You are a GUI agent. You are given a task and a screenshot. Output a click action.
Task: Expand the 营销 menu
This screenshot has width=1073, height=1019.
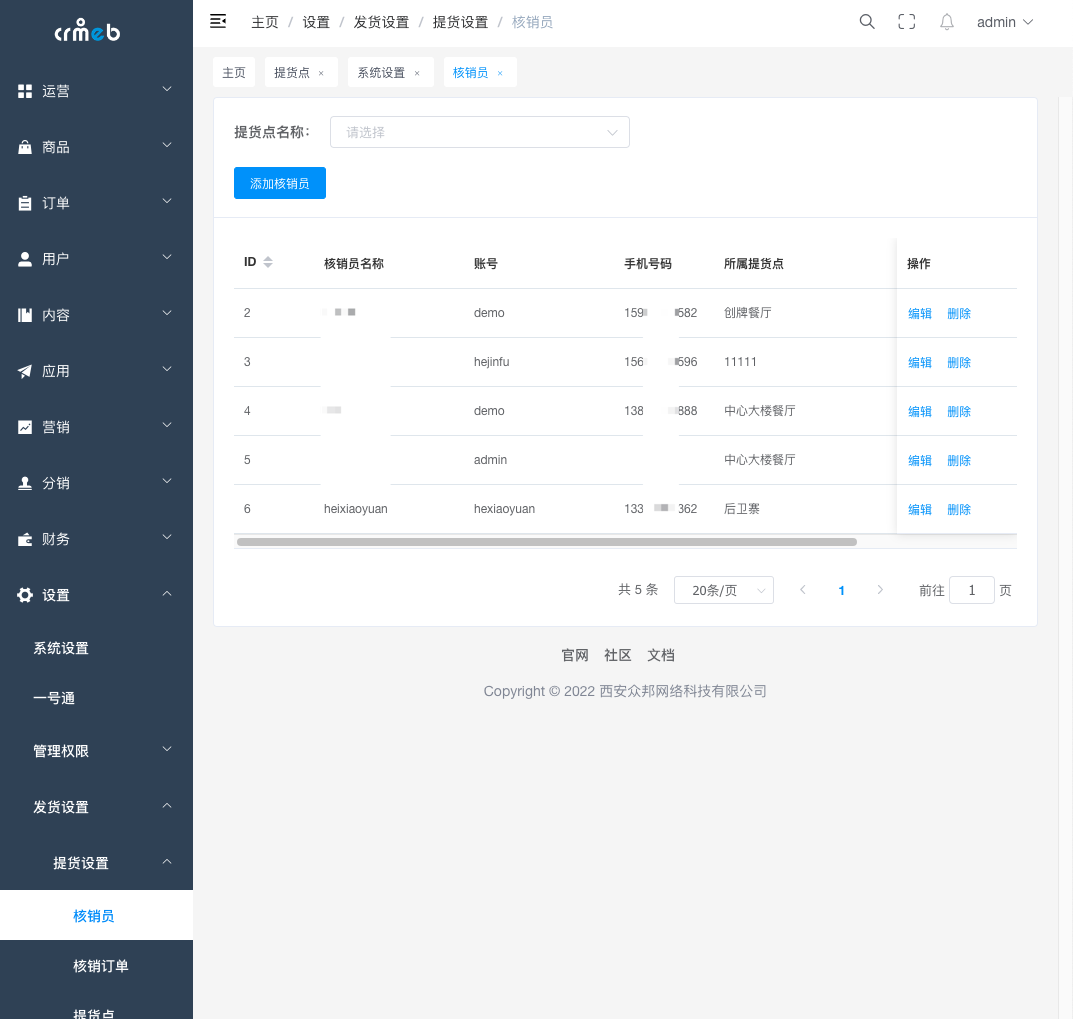[x=167, y=426]
